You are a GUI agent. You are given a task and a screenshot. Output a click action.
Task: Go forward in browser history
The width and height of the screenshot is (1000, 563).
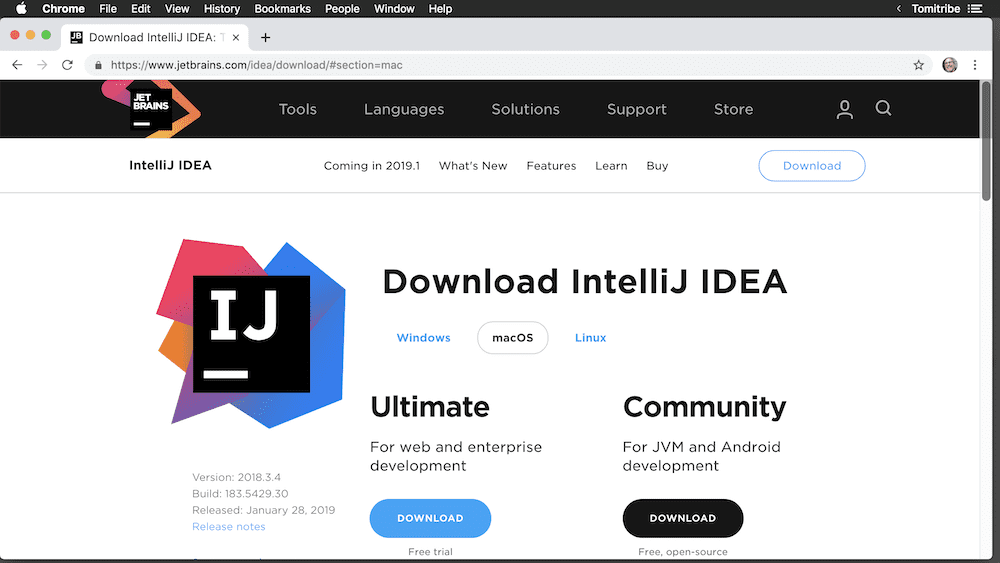[42, 65]
